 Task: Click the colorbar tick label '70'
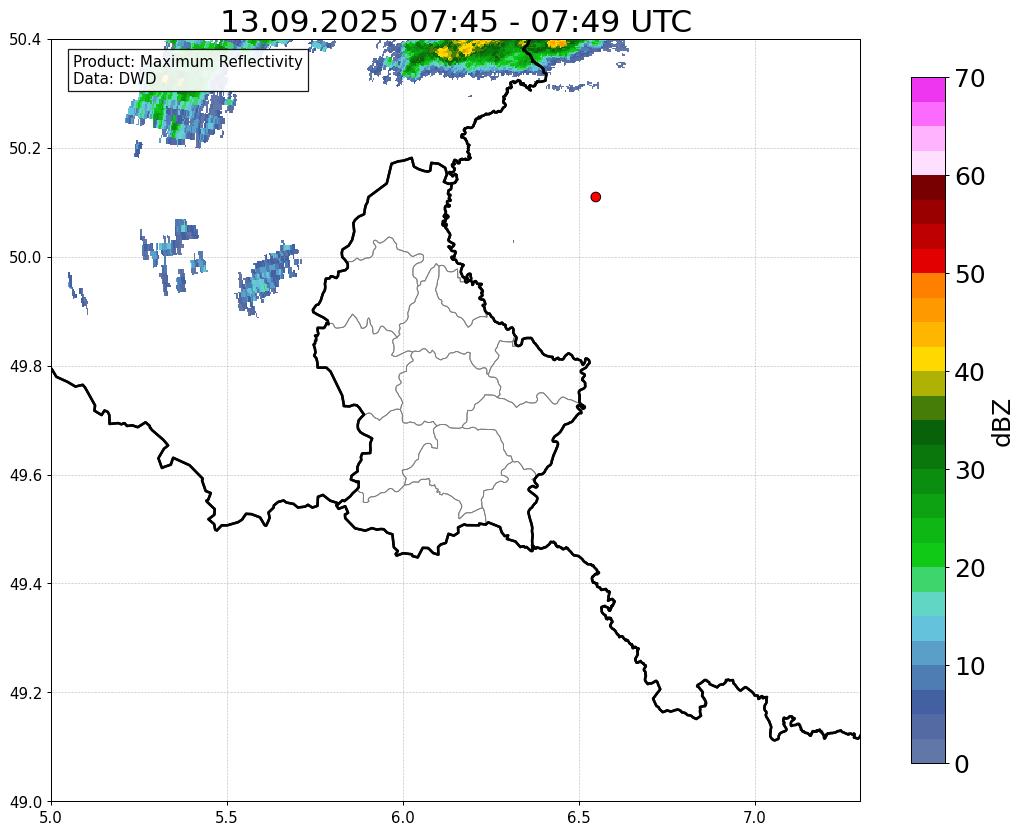tap(970, 78)
